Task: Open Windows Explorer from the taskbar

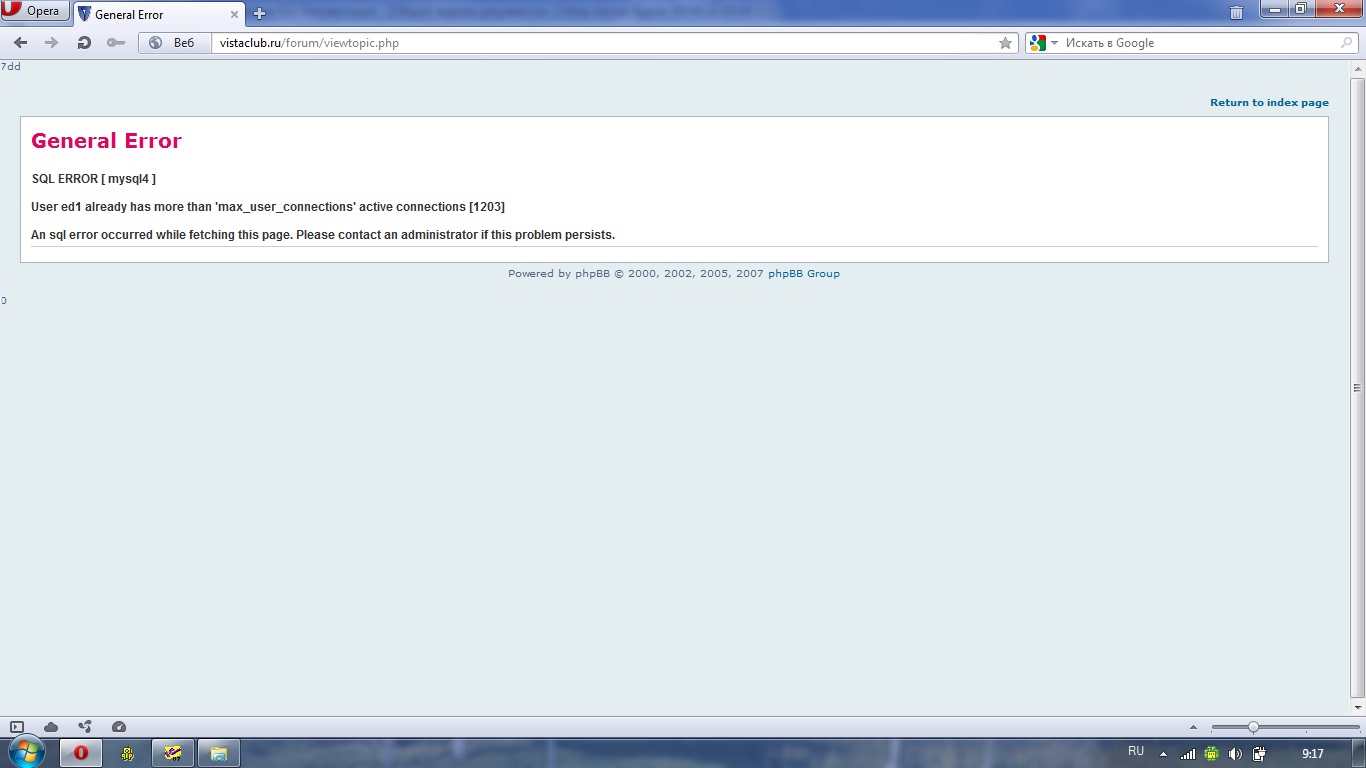Action: click(219, 753)
